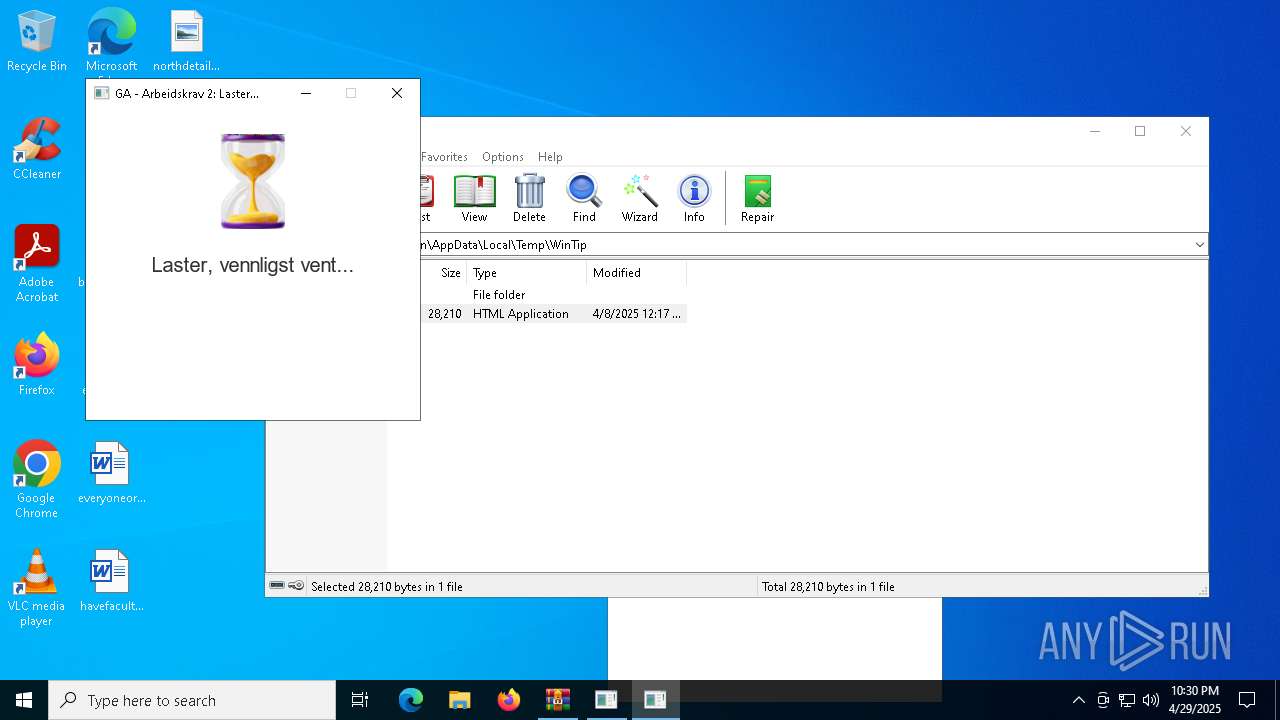This screenshot has height=720, width=1280.
Task: Select the everyoneor Word document on desktop
Action: pos(111,473)
